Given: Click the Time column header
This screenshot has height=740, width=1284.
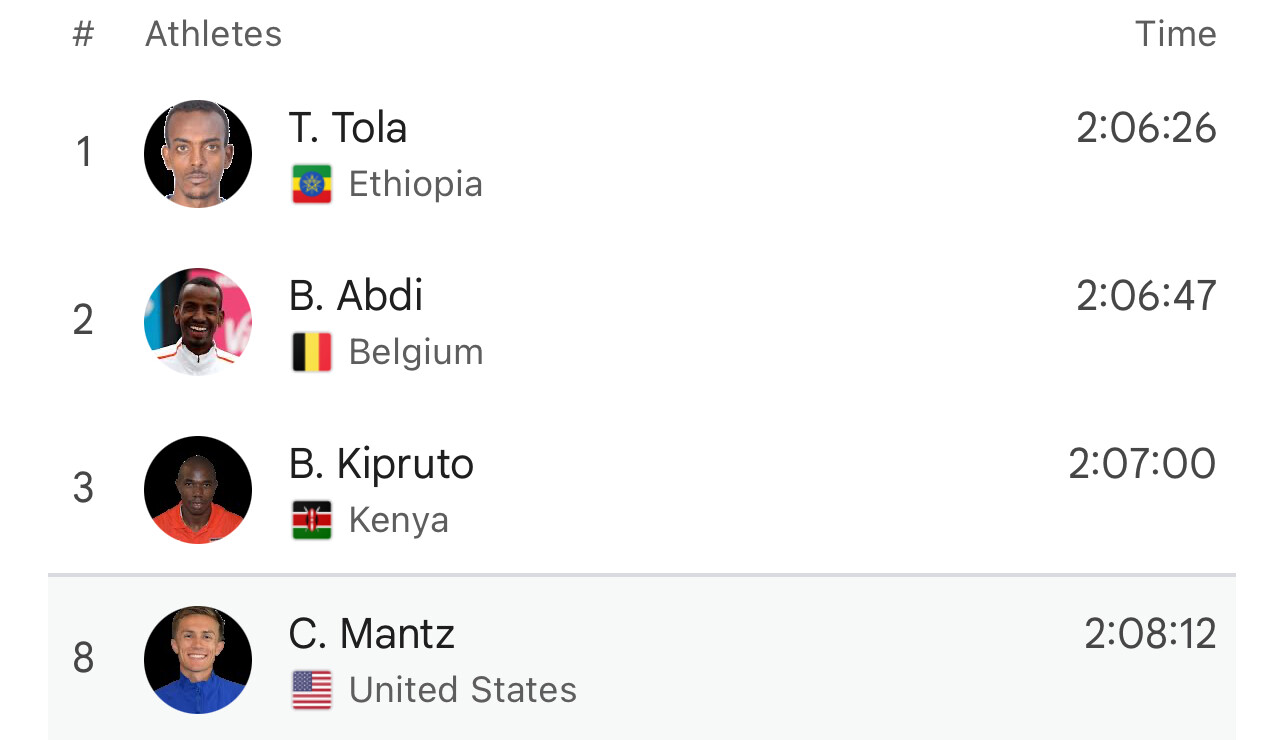Looking at the screenshot, I should pos(1175,34).
